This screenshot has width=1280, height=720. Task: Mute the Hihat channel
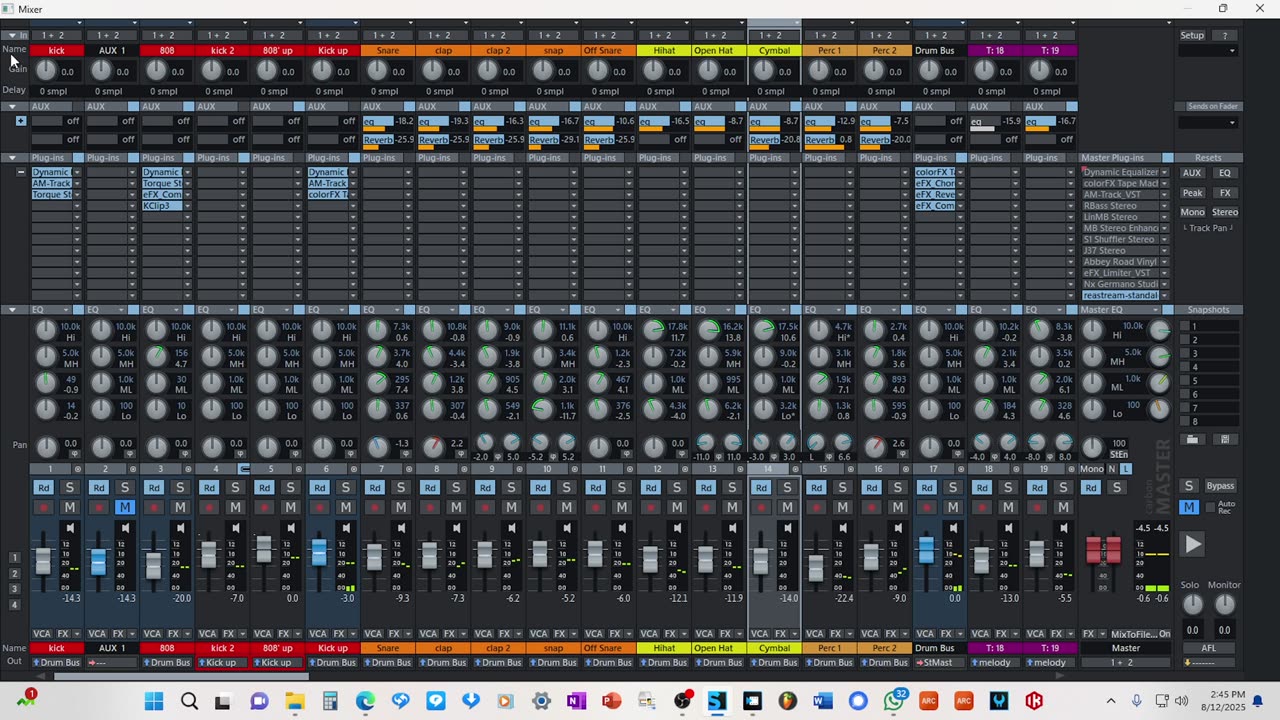tap(677, 507)
